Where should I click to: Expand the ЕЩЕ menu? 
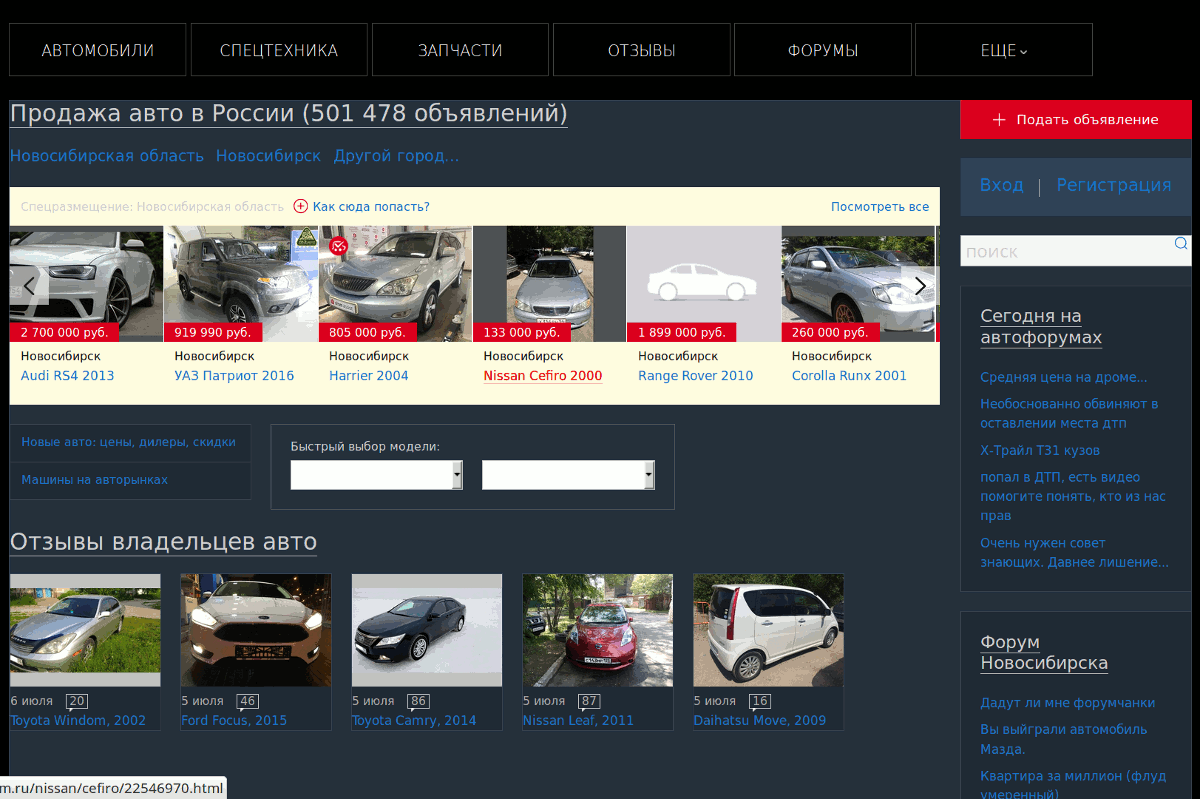[x=1004, y=50]
